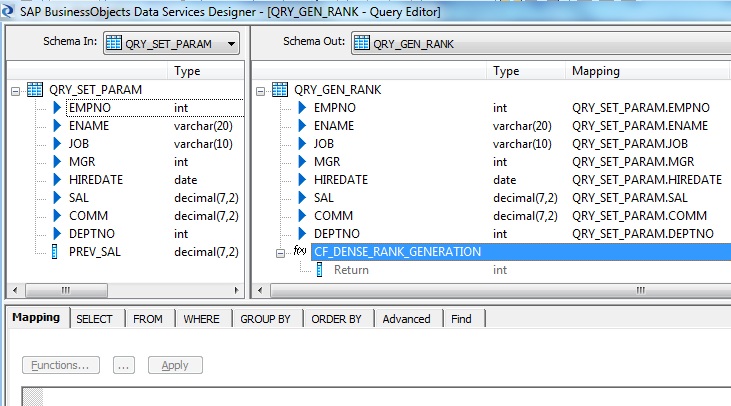731x406 pixels.
Task: Click right scroll arrow of input schema scrollbar
Action: pyautogui.click(x=236, y=290)
